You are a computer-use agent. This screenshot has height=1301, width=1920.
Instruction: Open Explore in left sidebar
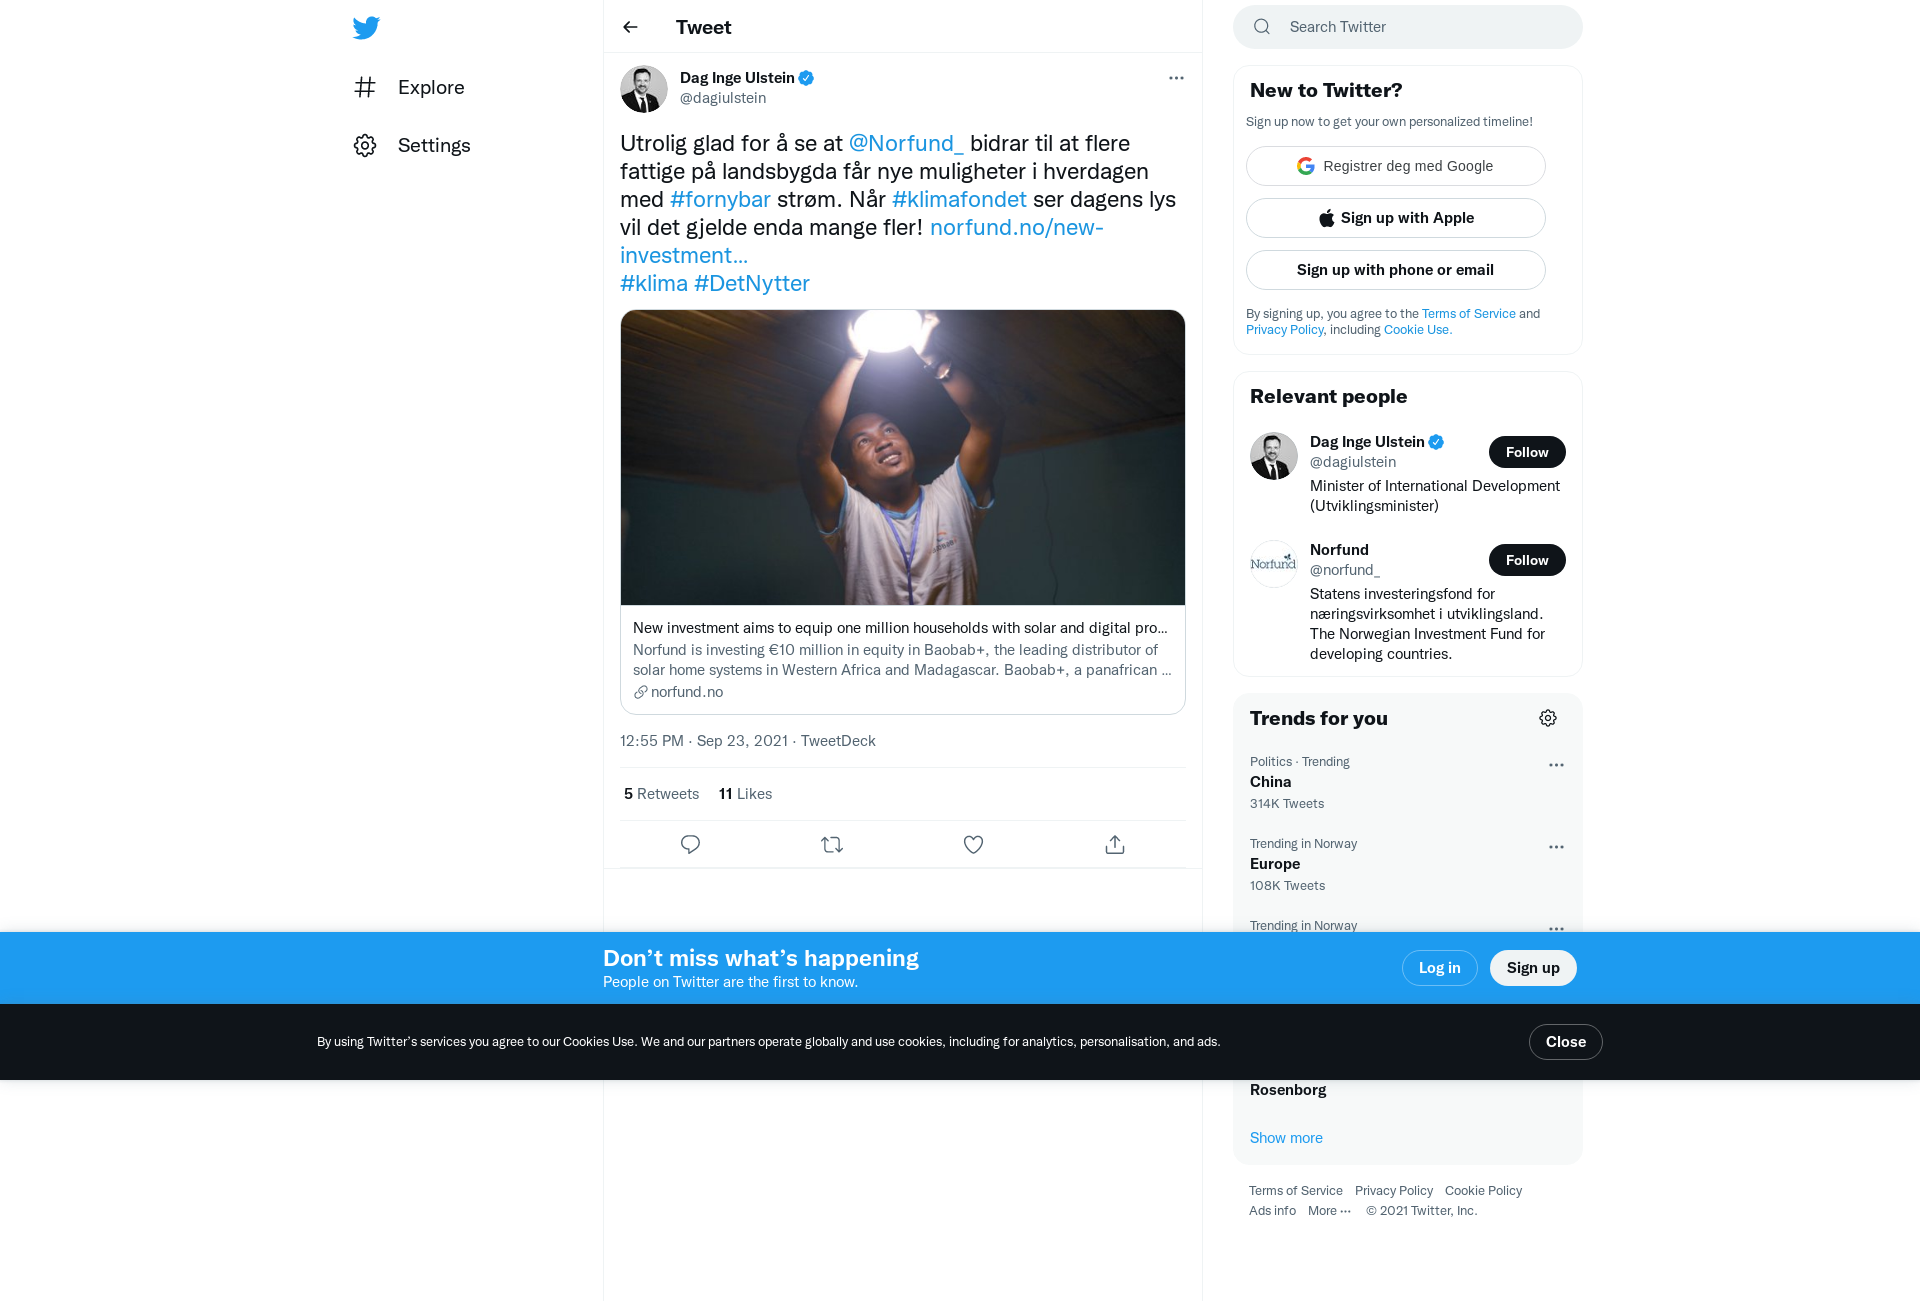[409, 87]
